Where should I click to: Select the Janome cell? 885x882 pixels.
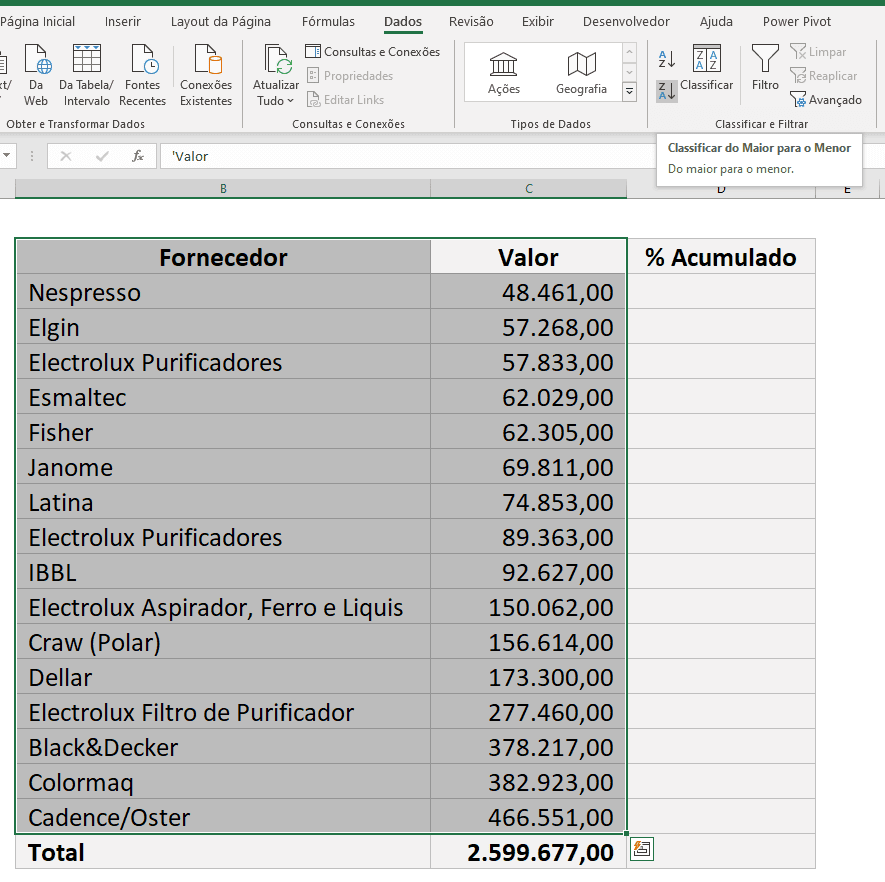tap(224, 467)
